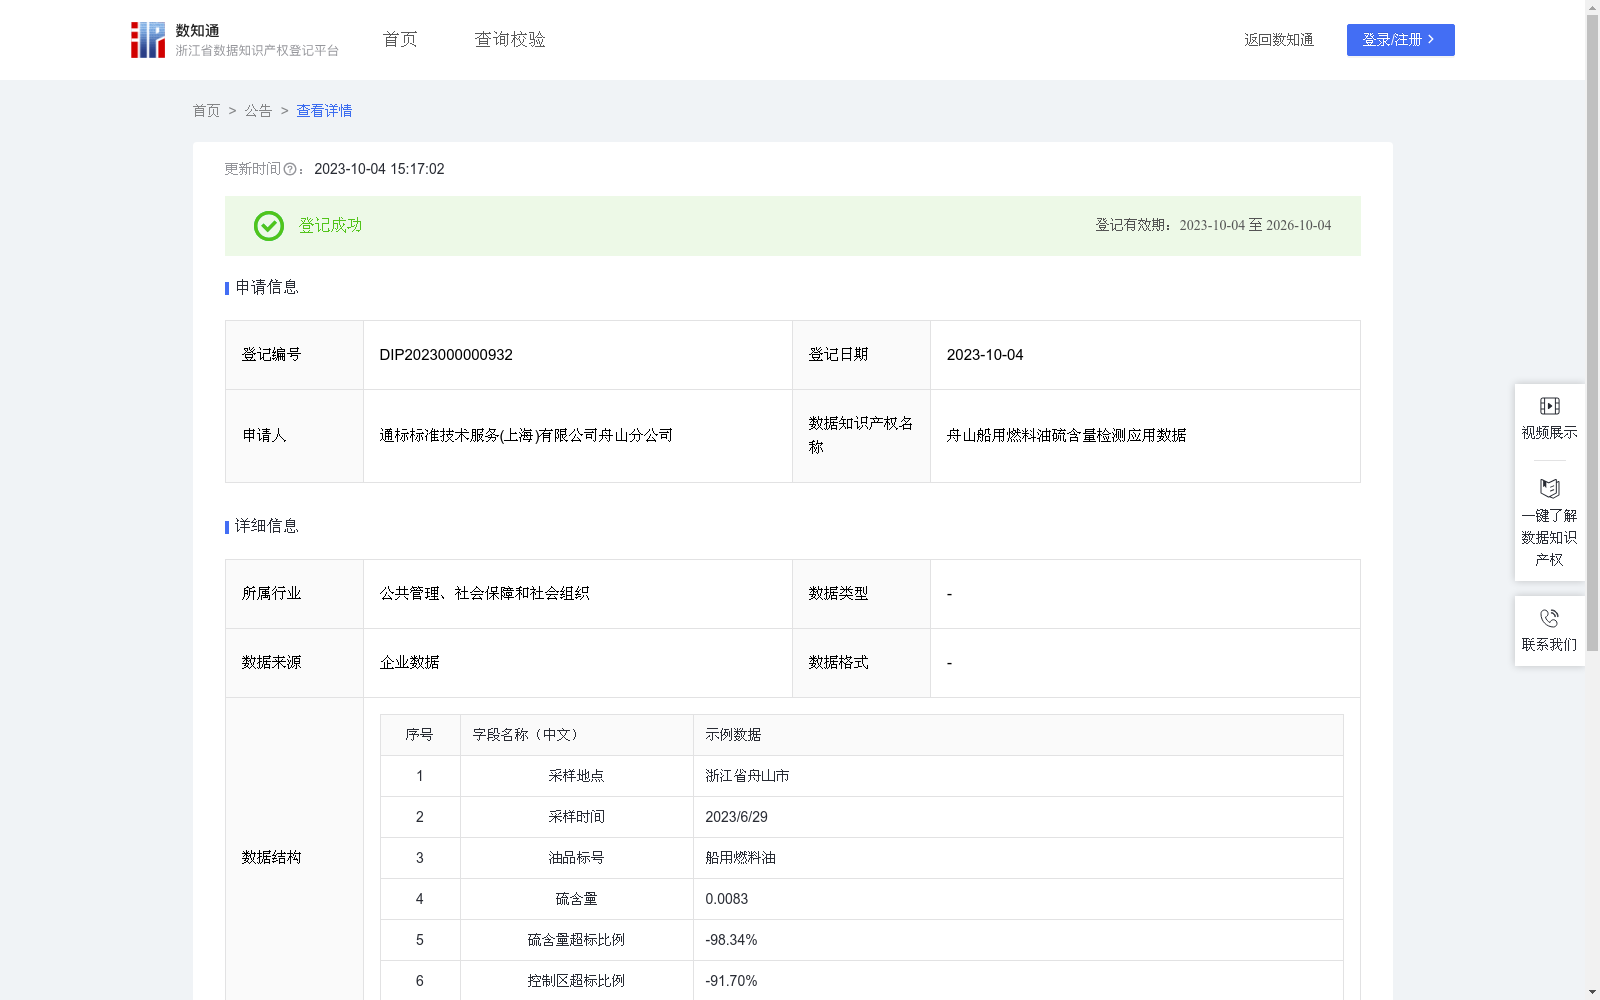
Task: Click the 采样时间 field name cell
Action: pos(576,817)
